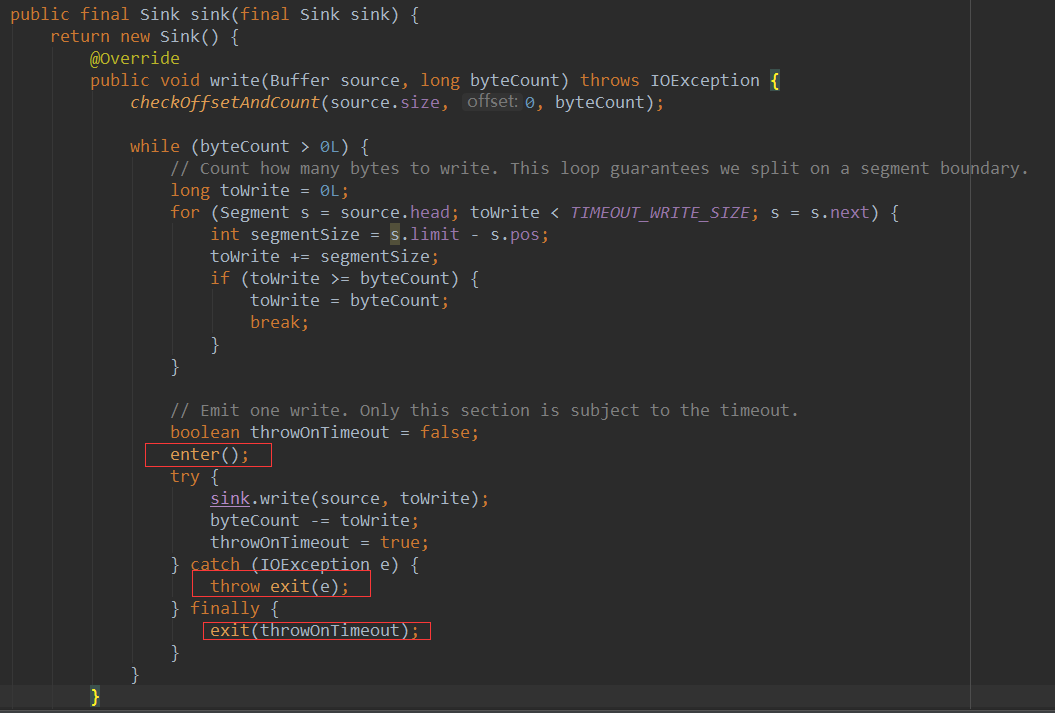Click the 'for' loop keyword
The height and width of the screenshot is (713, 1055).
[185, 213]
